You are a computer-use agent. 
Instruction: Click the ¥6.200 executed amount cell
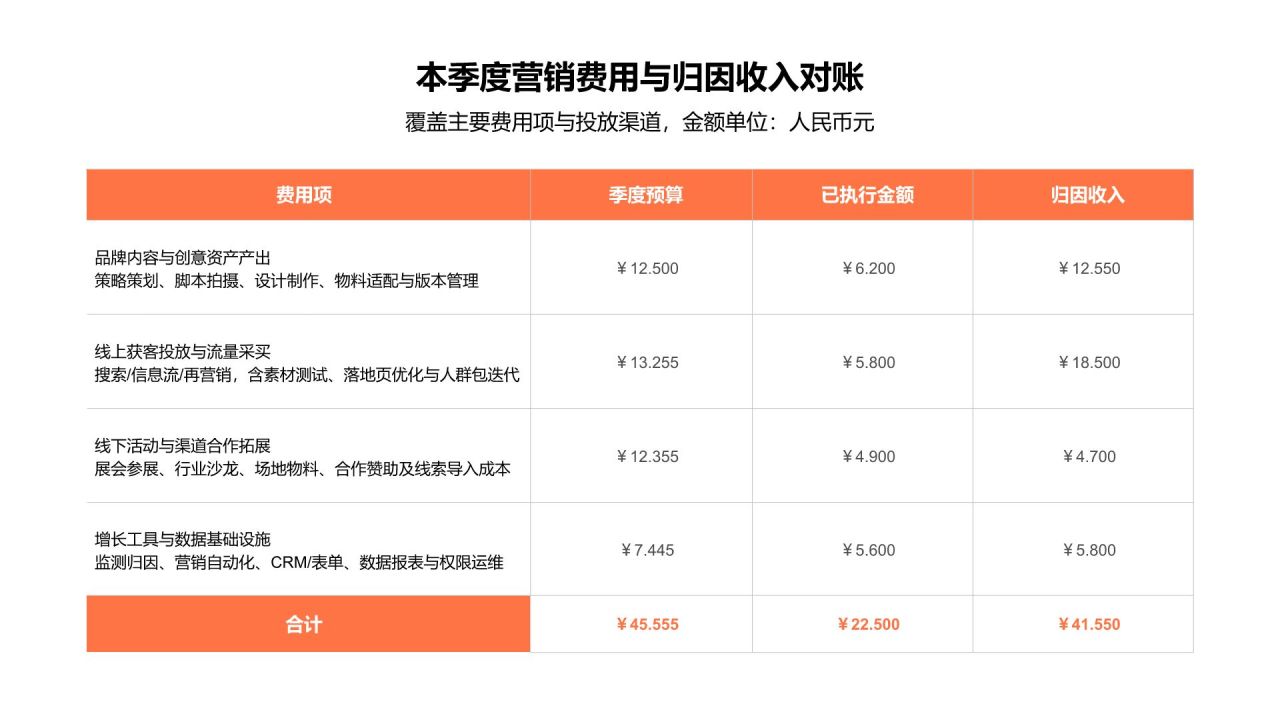[x=867, y=268]
